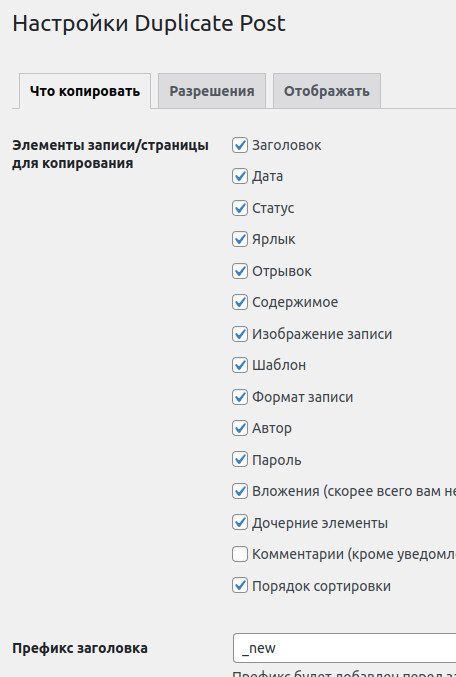Toggle the Шаблон checkbox

click(x=240, y=365)
